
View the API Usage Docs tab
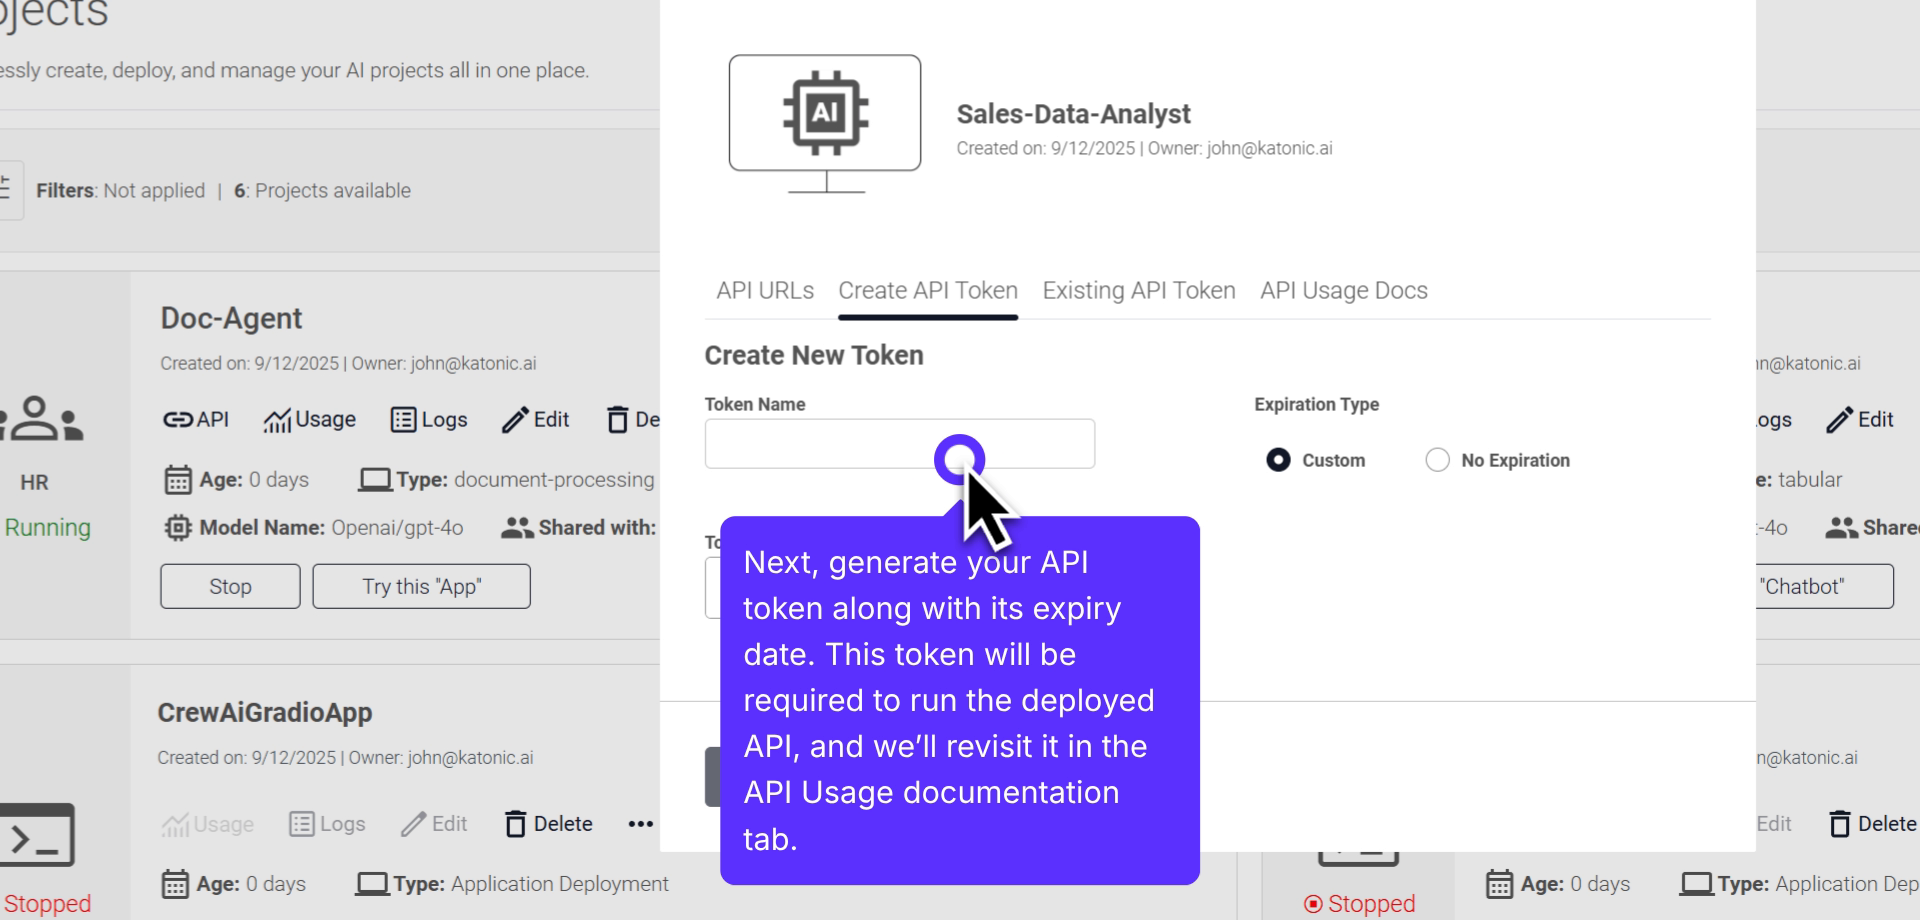(x=1343, y=290)
